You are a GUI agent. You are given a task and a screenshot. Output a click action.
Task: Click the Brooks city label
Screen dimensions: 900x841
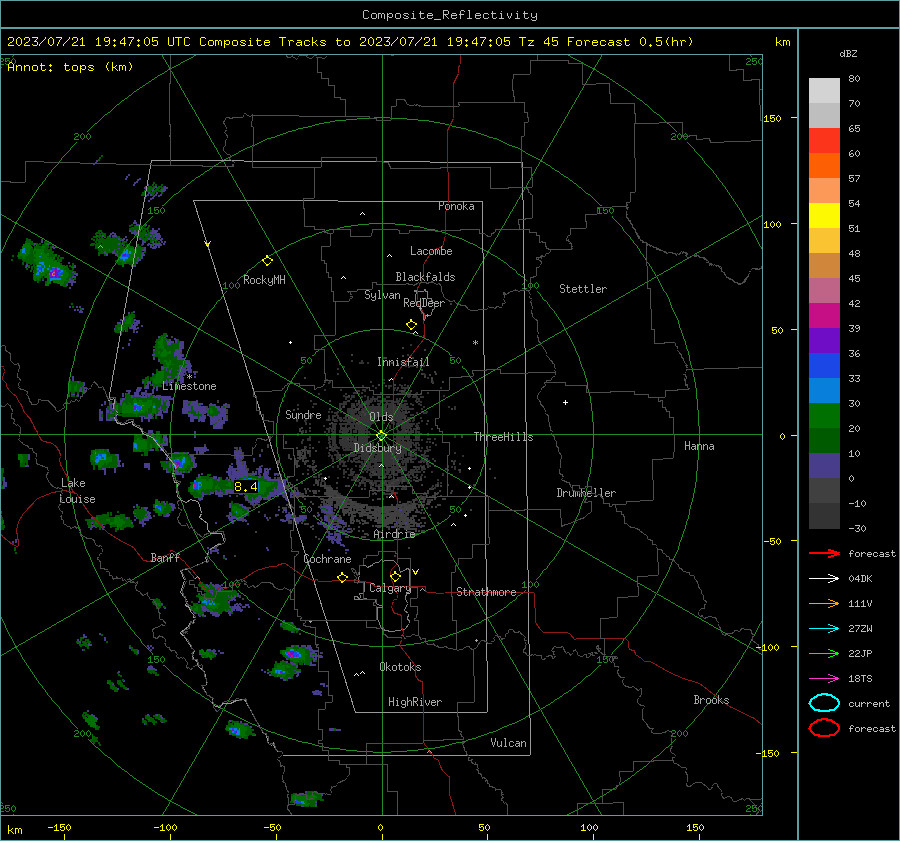coord(711,700)
